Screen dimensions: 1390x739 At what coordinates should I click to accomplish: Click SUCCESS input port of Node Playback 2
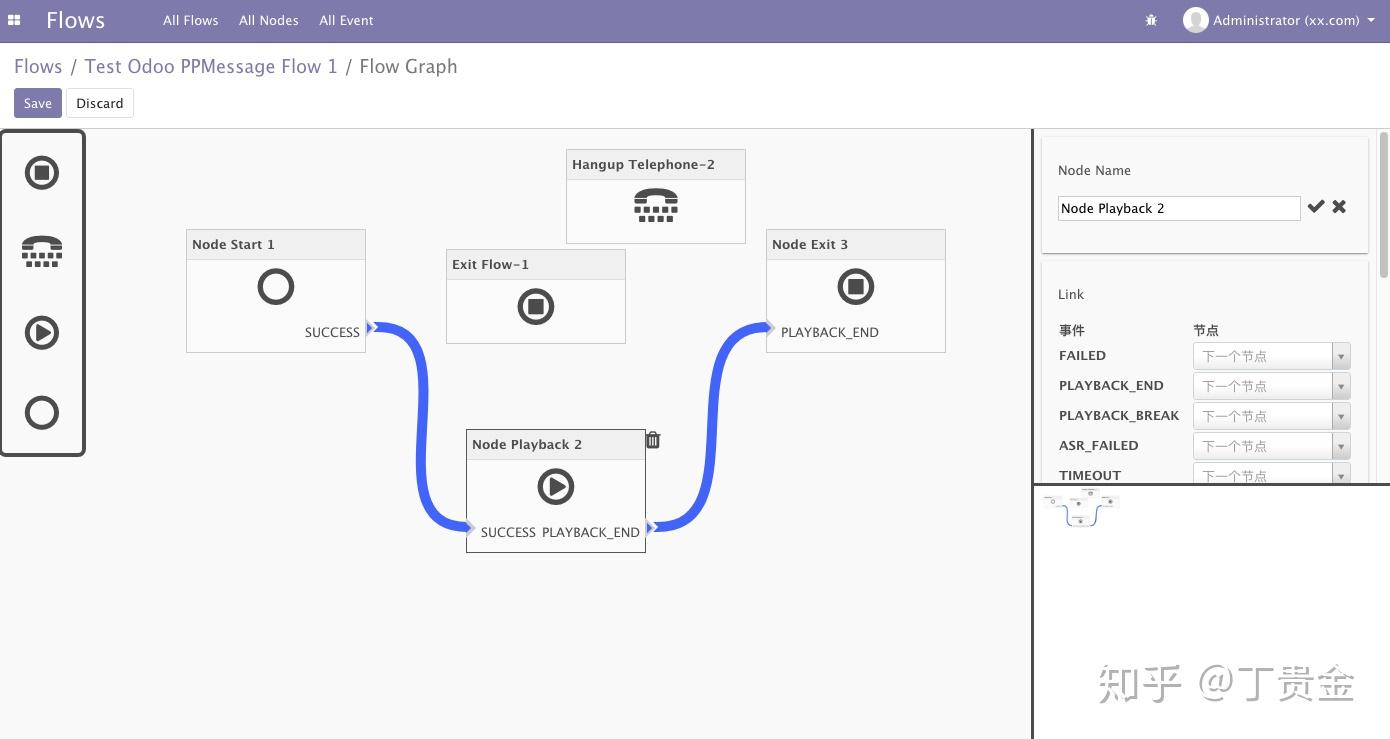click(470, 528)
